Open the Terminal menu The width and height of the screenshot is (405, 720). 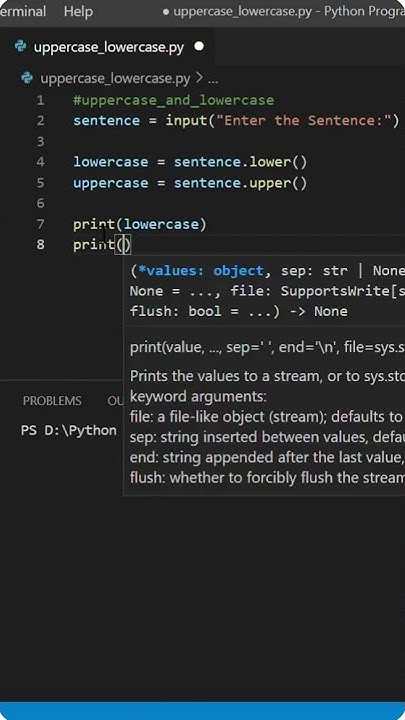pyautogui.click(x=22, y=11)
